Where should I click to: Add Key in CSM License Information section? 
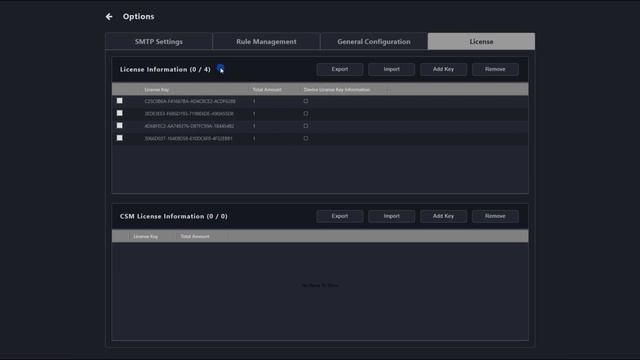pyautogui.click(x=443, y=216)
